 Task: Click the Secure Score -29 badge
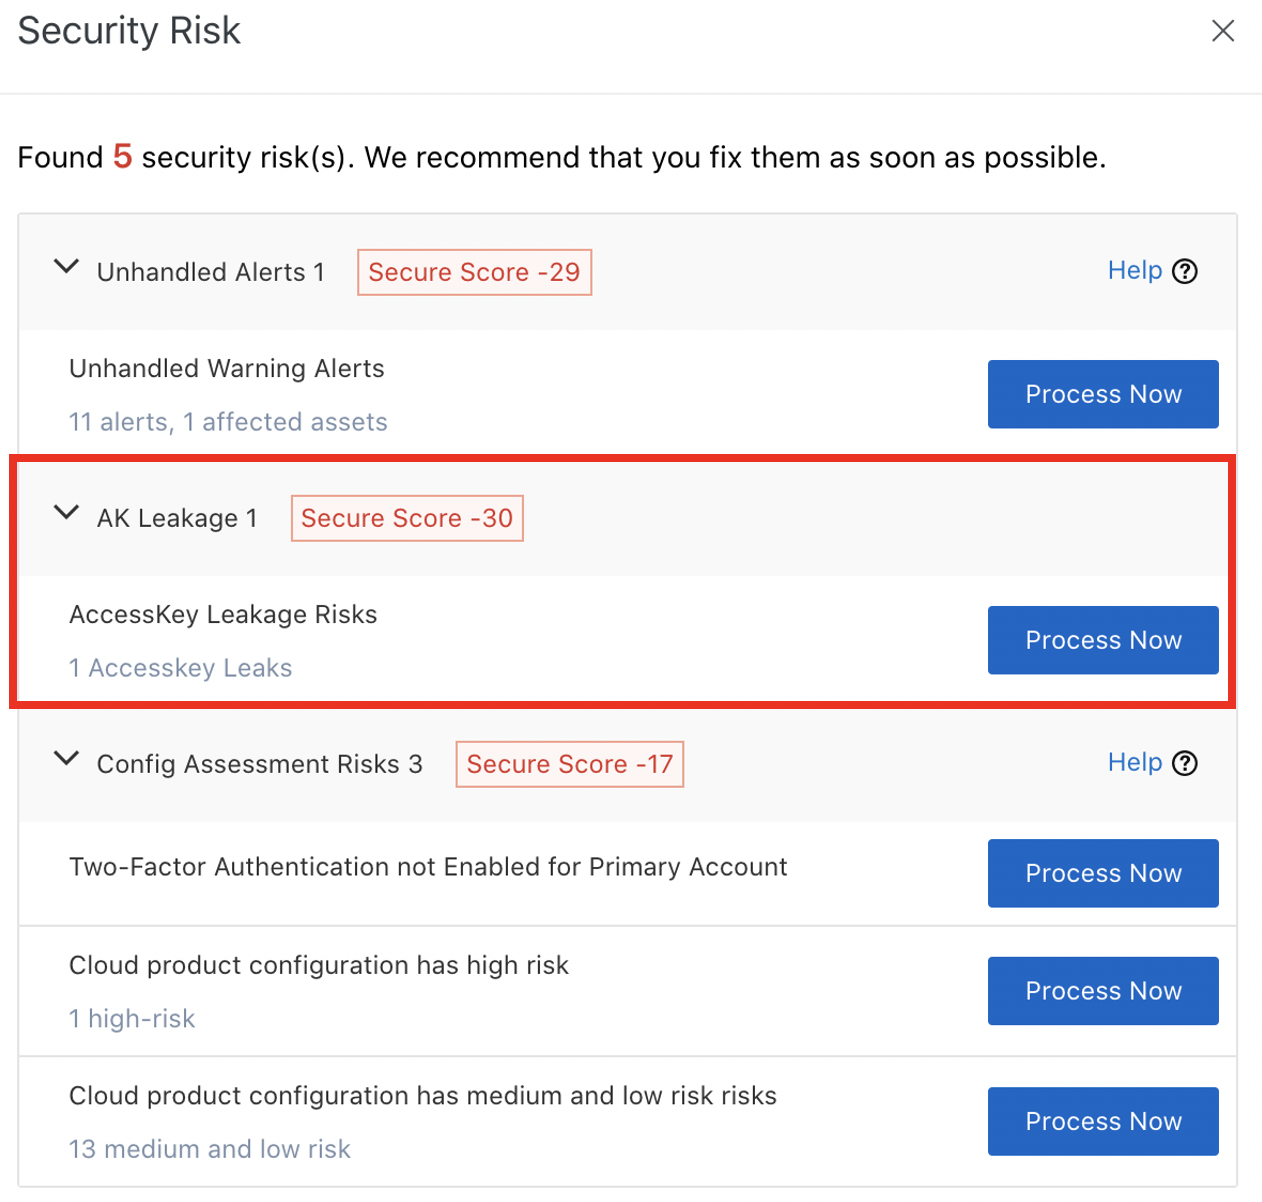click(x=474, y=271)
